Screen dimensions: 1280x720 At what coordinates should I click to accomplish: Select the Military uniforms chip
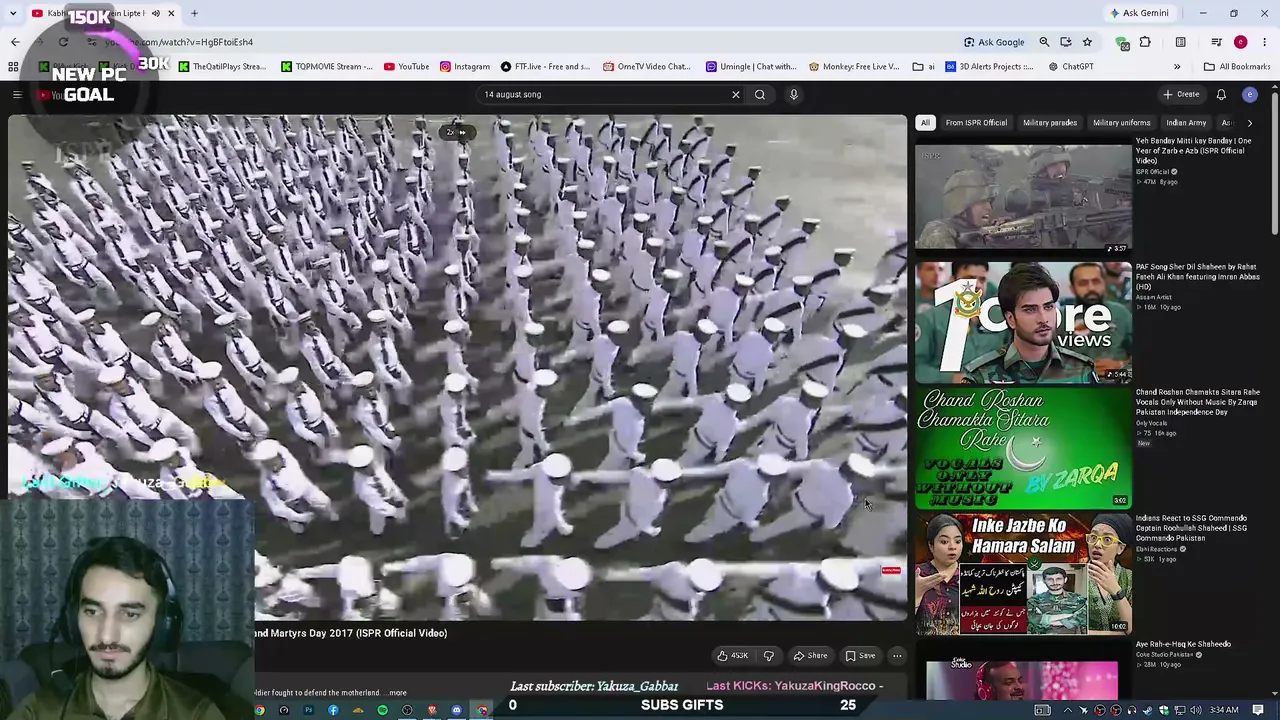(1122, 123)
